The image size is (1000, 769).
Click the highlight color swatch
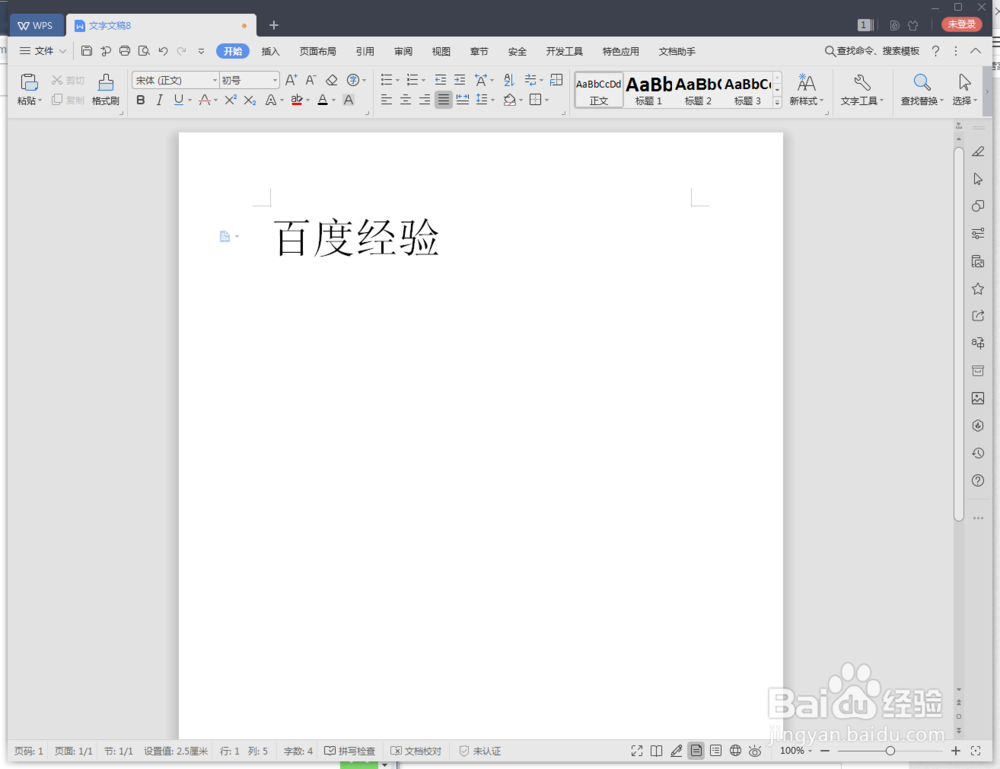pyautogui.click(x=297, y=100)
